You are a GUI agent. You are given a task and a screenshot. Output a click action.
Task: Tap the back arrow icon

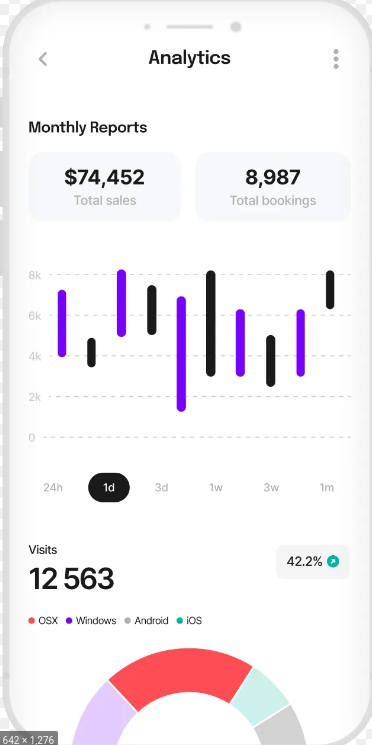43,59
